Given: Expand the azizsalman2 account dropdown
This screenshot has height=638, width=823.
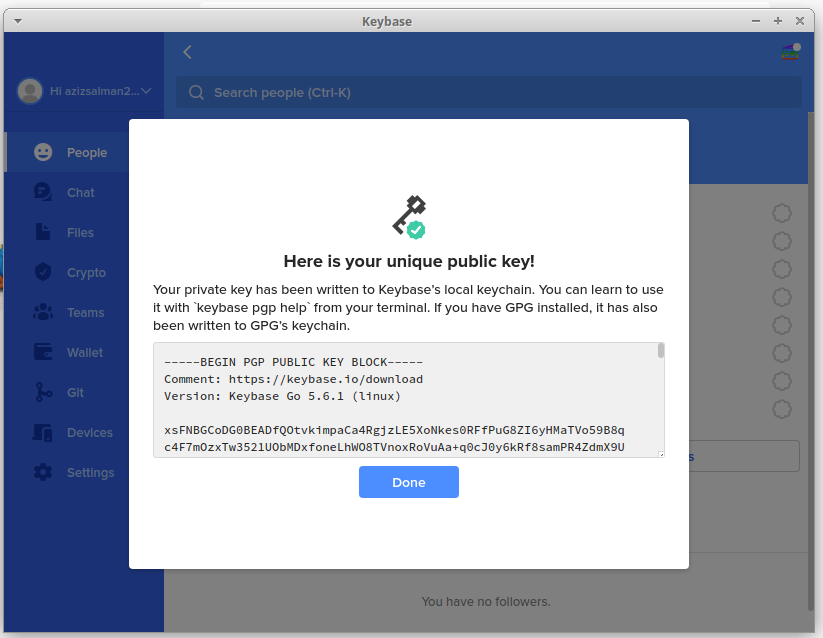Looking at the screenshot, I should click(146, 91).
